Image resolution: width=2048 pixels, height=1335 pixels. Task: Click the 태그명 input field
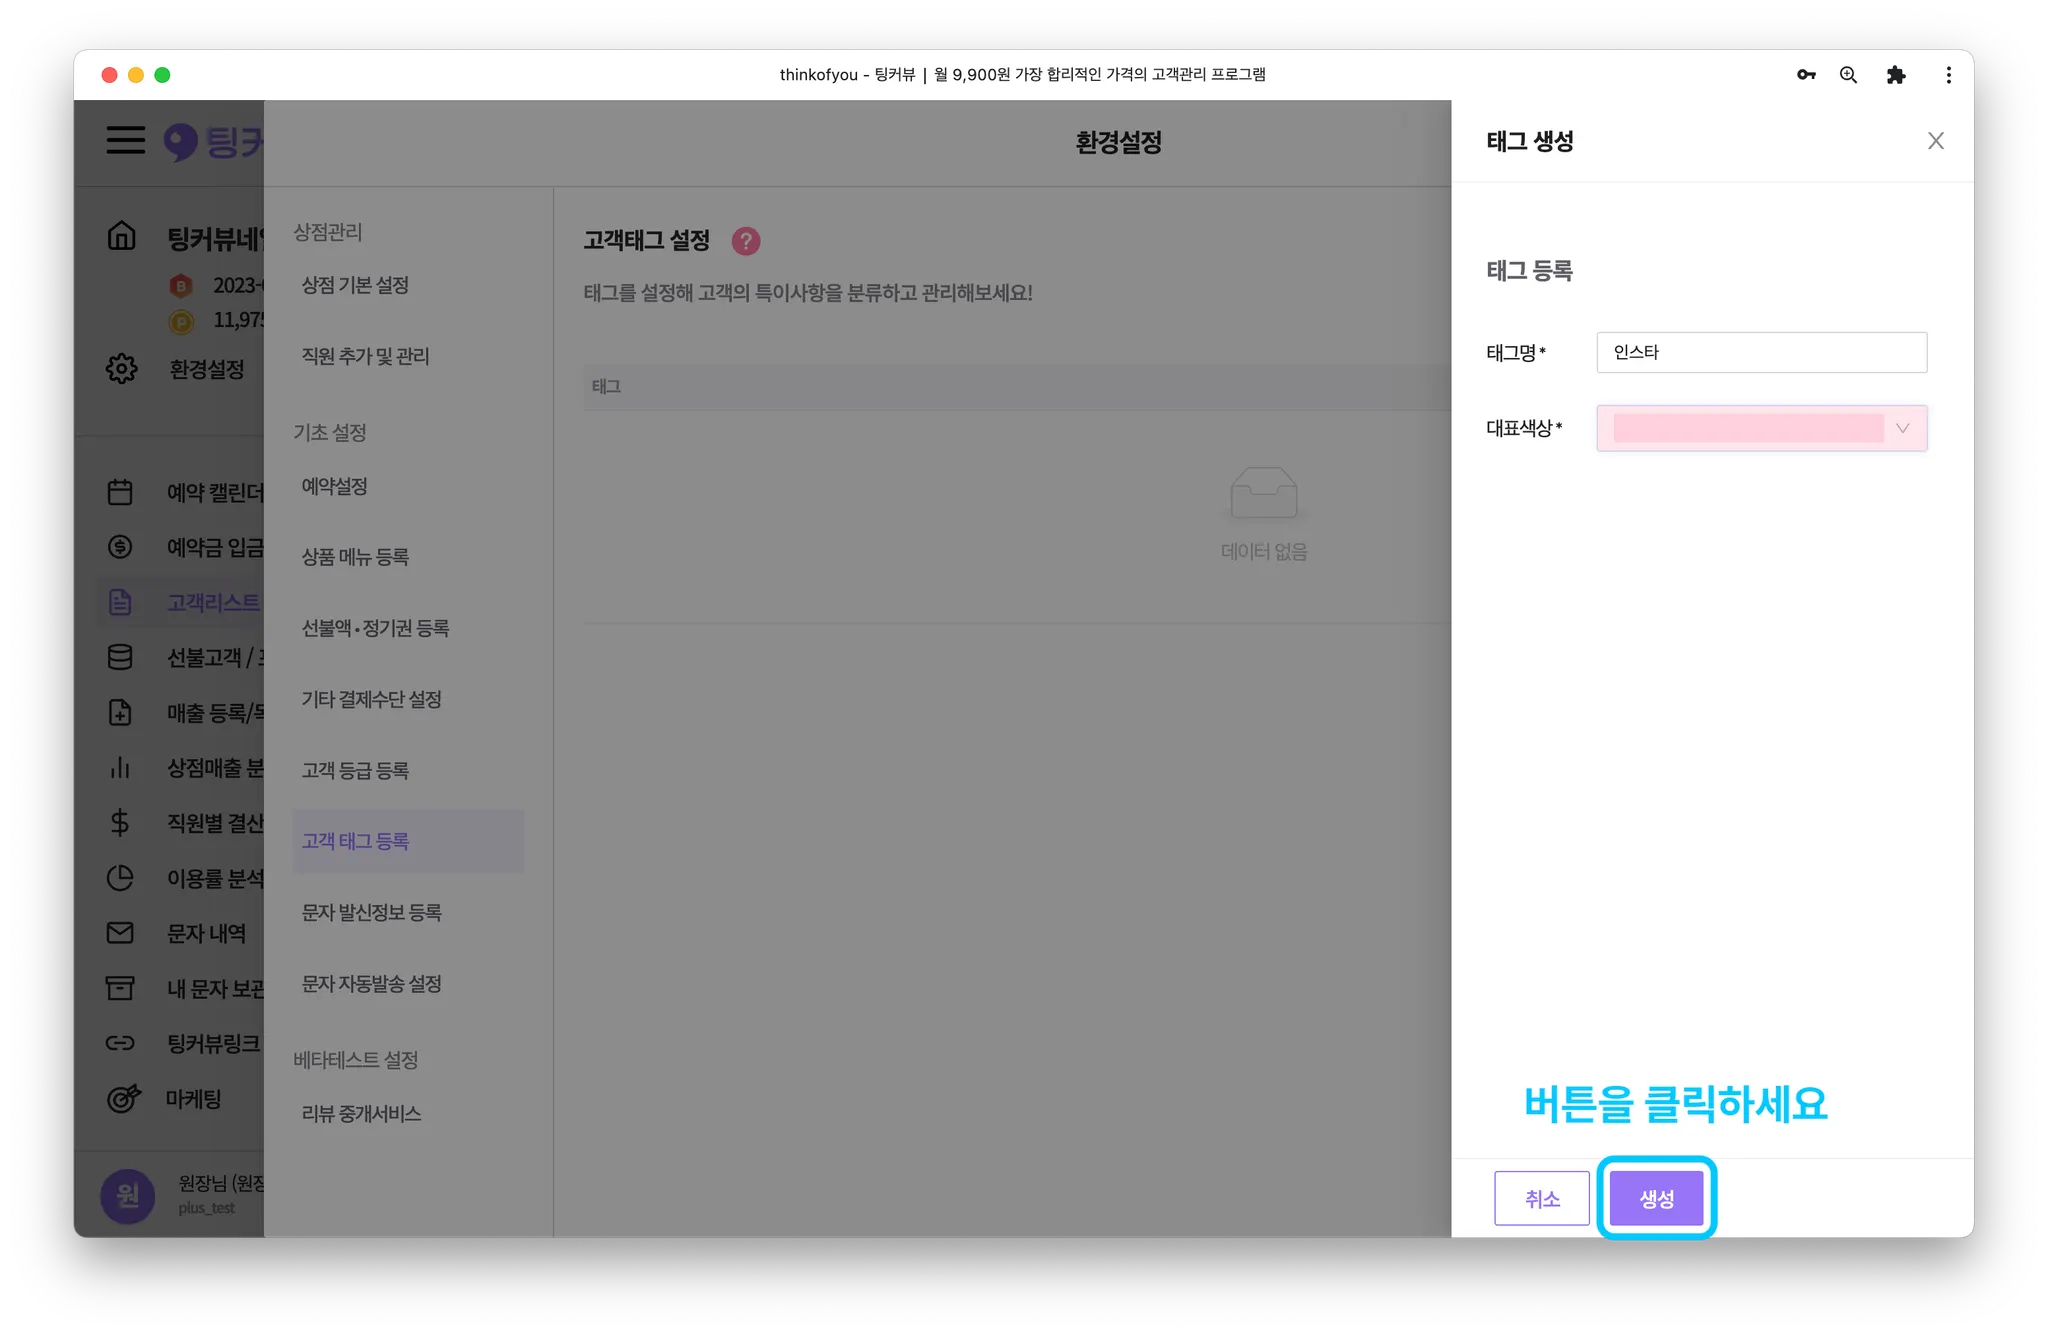(1761, 352)
